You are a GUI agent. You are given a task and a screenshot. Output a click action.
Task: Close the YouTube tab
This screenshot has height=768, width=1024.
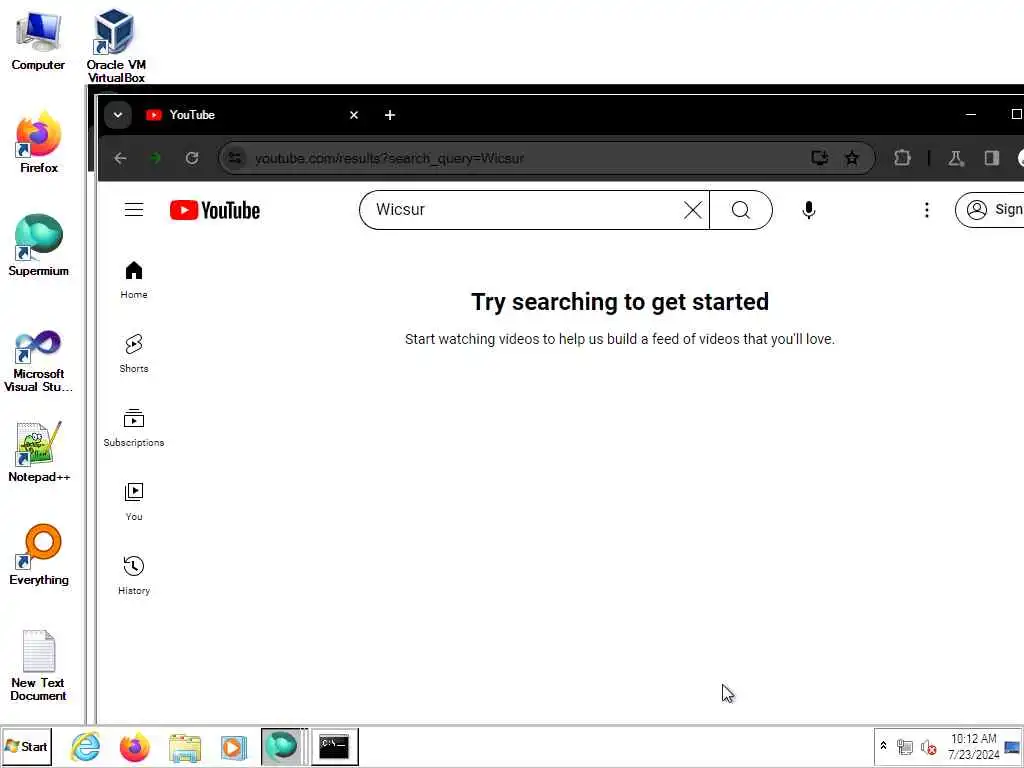[x=354, y=115]
